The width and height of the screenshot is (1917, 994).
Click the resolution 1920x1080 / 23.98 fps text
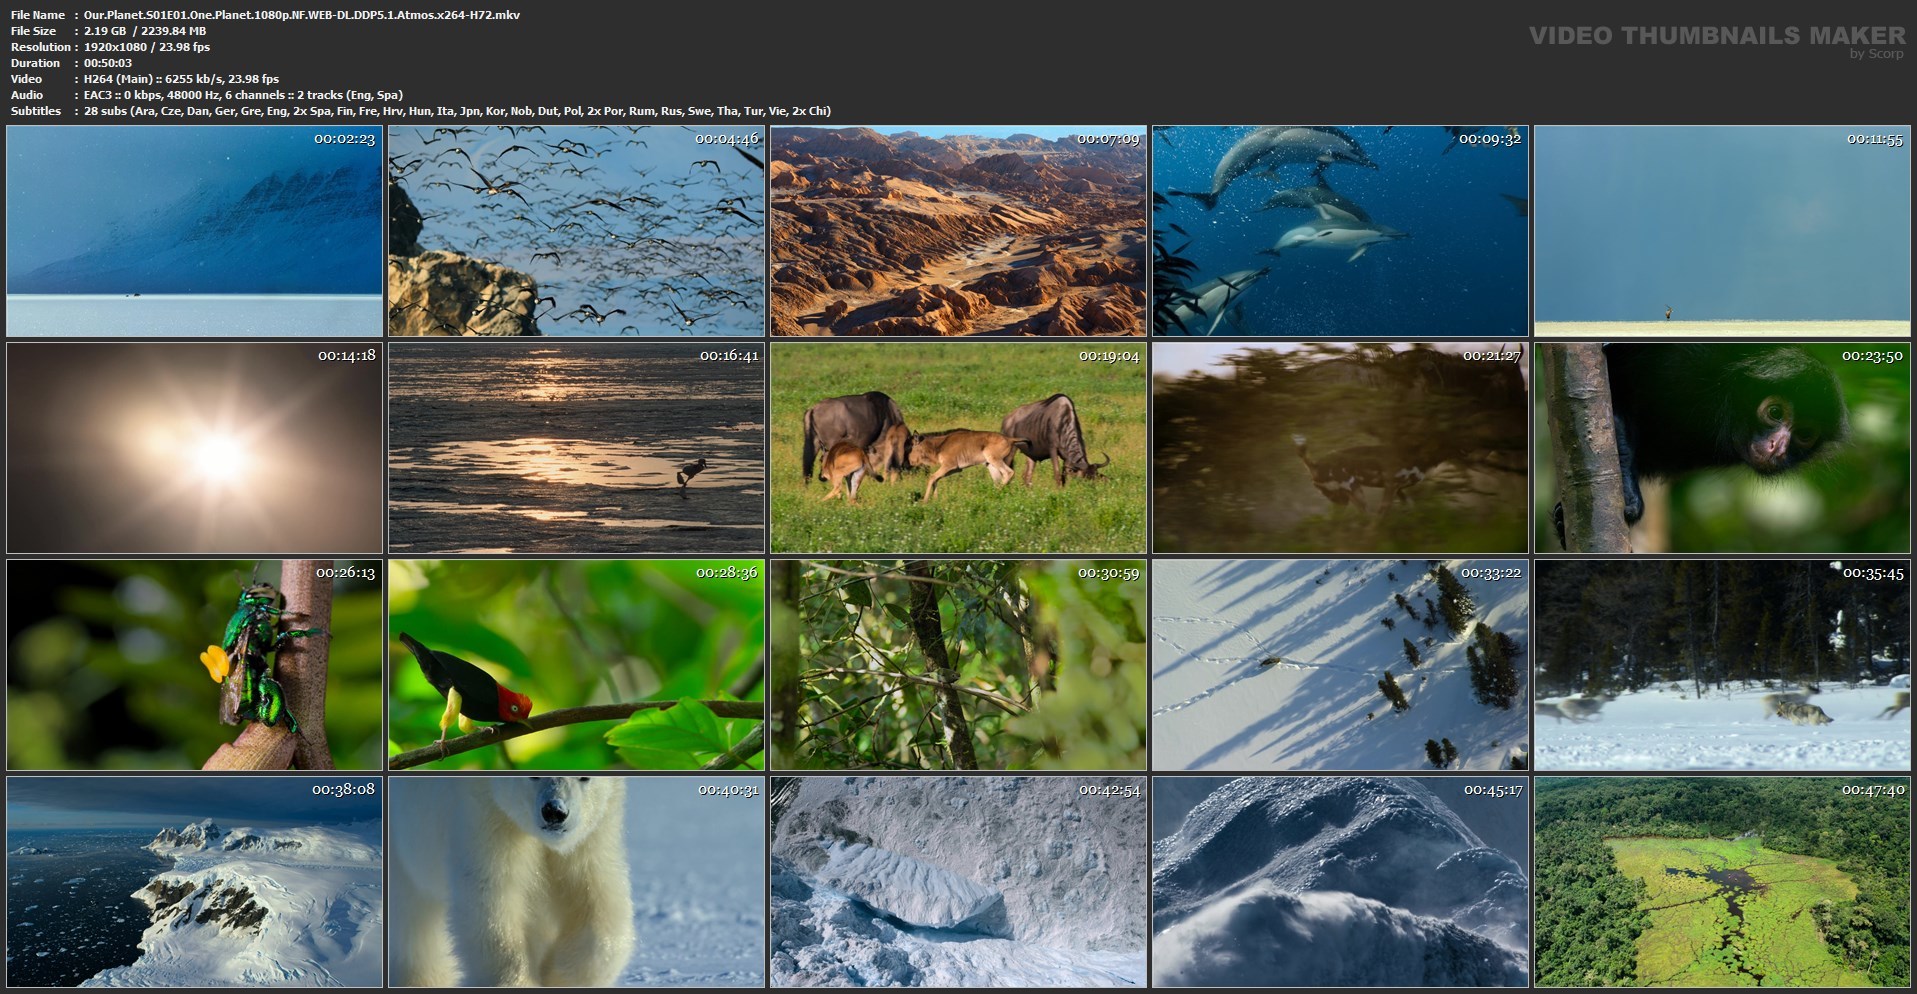[x=147, y=47]
